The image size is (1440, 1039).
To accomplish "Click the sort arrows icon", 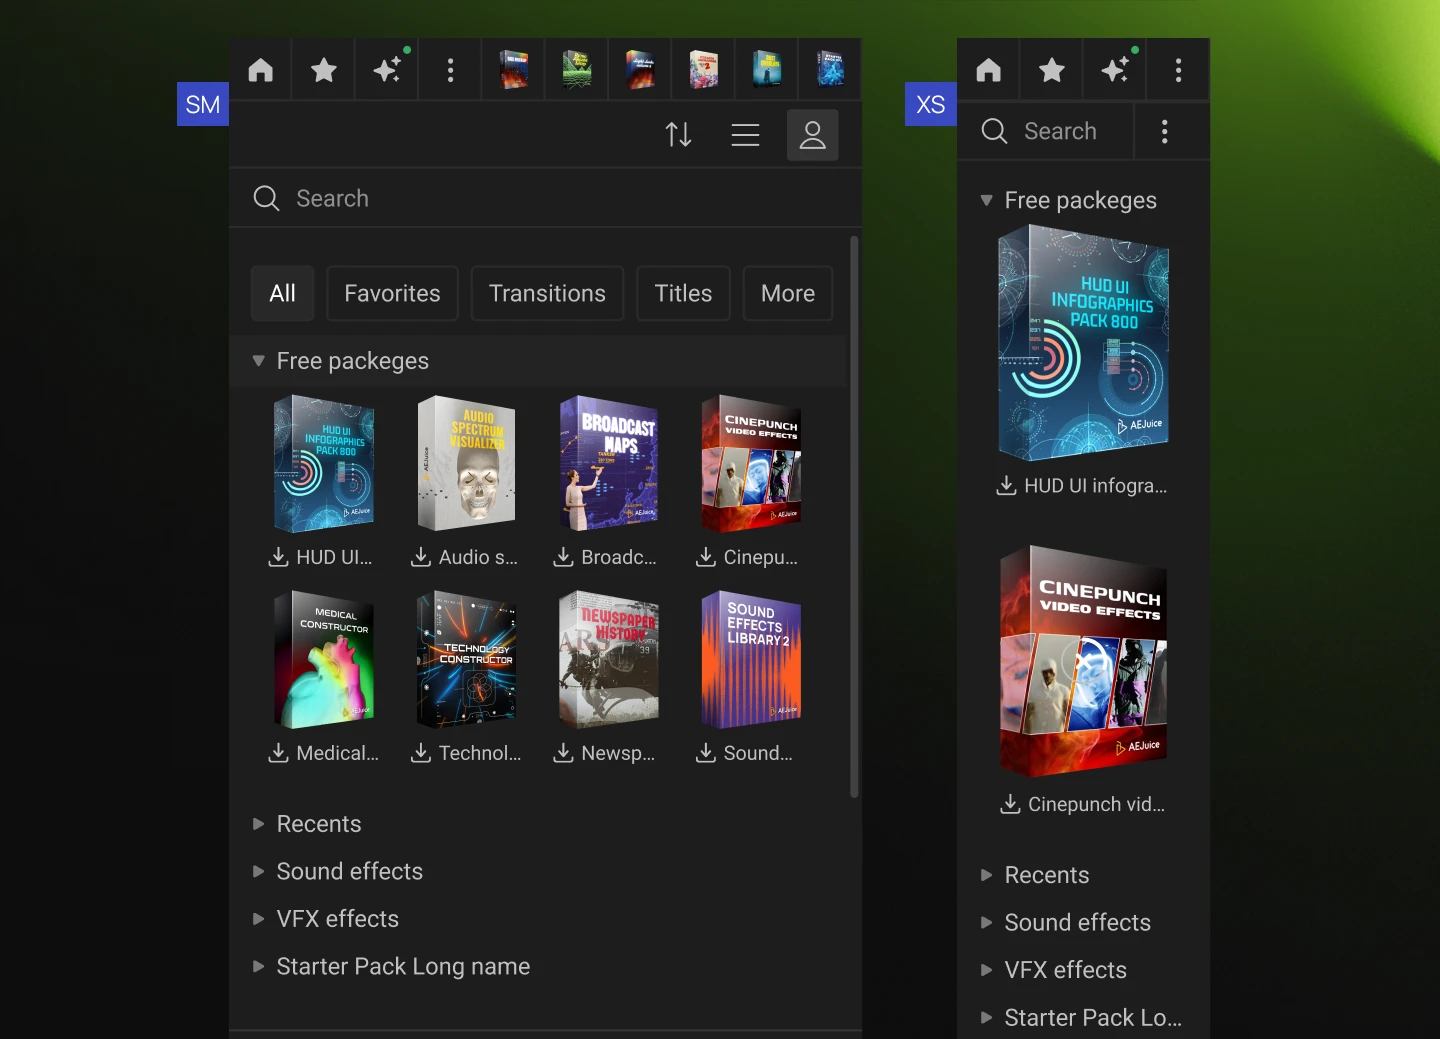I will tap(679, 134).
